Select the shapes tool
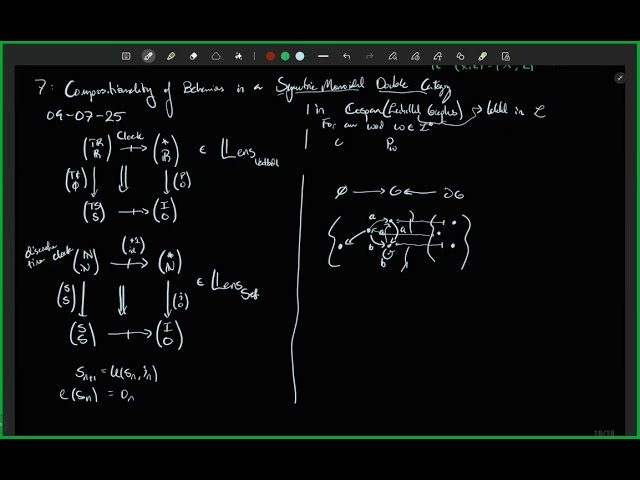Screen dimensions: 640x480 [460, 56]
